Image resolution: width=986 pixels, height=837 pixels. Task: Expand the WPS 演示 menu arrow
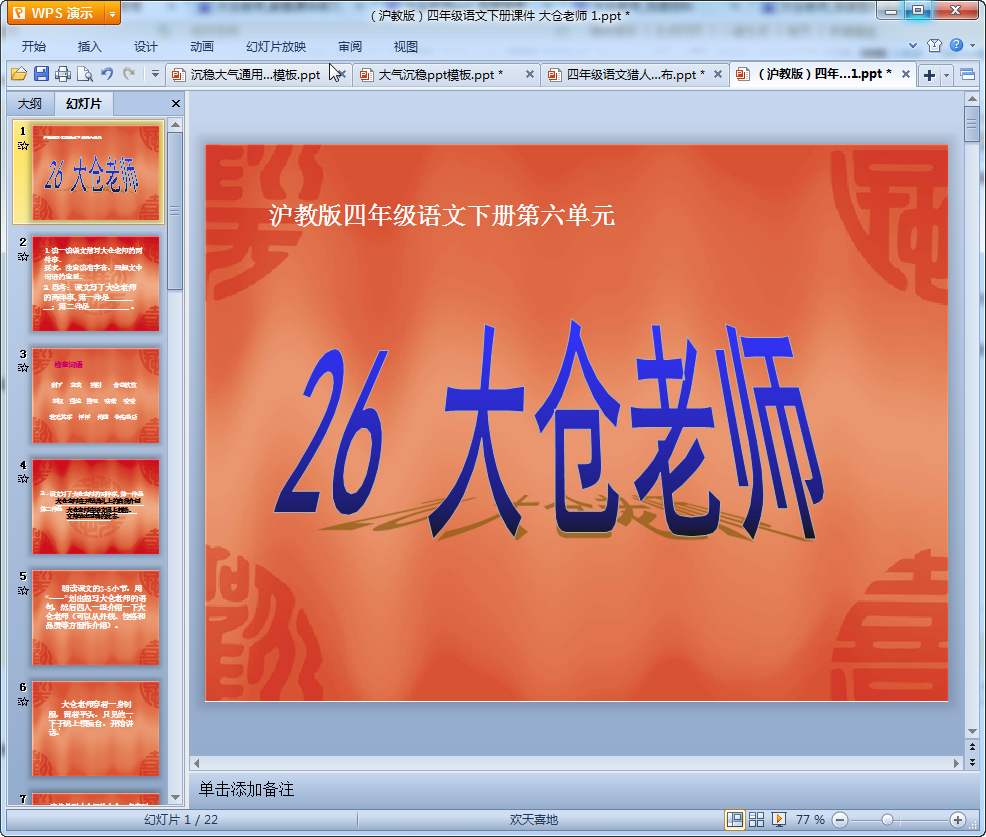click(113, 13)
